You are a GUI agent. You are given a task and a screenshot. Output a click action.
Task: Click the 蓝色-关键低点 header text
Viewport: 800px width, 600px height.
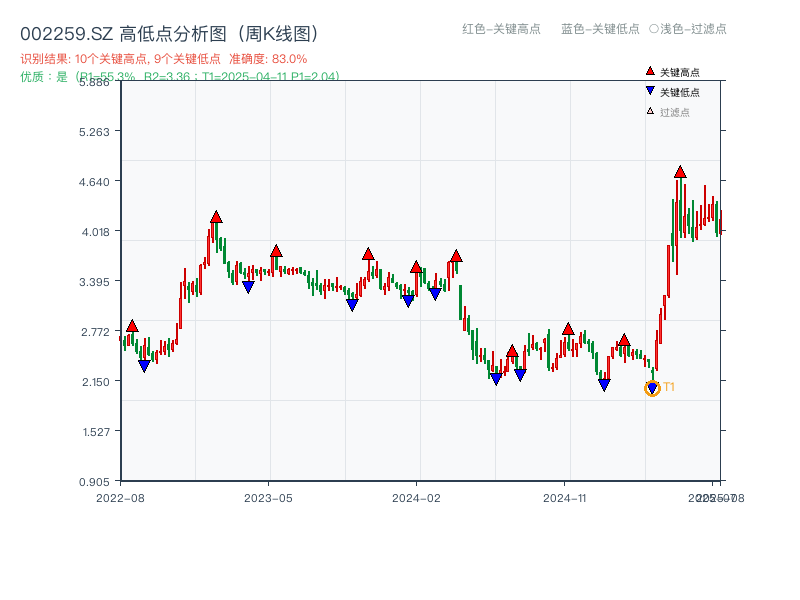tap(600, 29)
